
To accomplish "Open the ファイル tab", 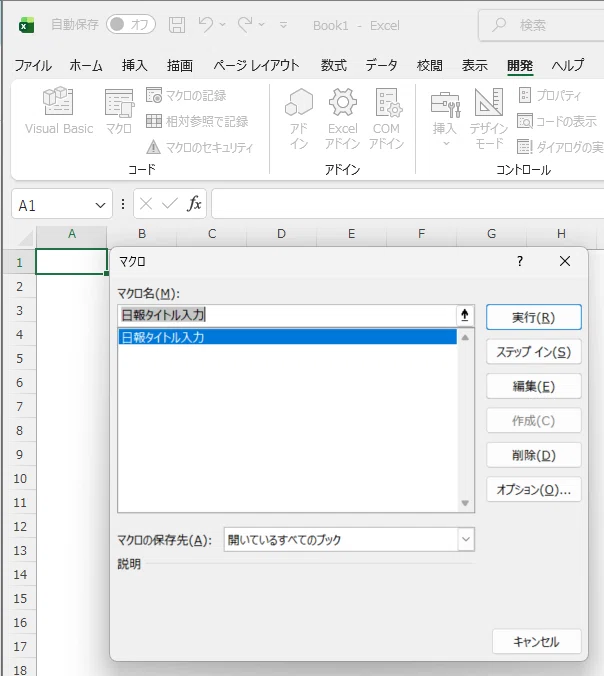I will coord(33,66).
